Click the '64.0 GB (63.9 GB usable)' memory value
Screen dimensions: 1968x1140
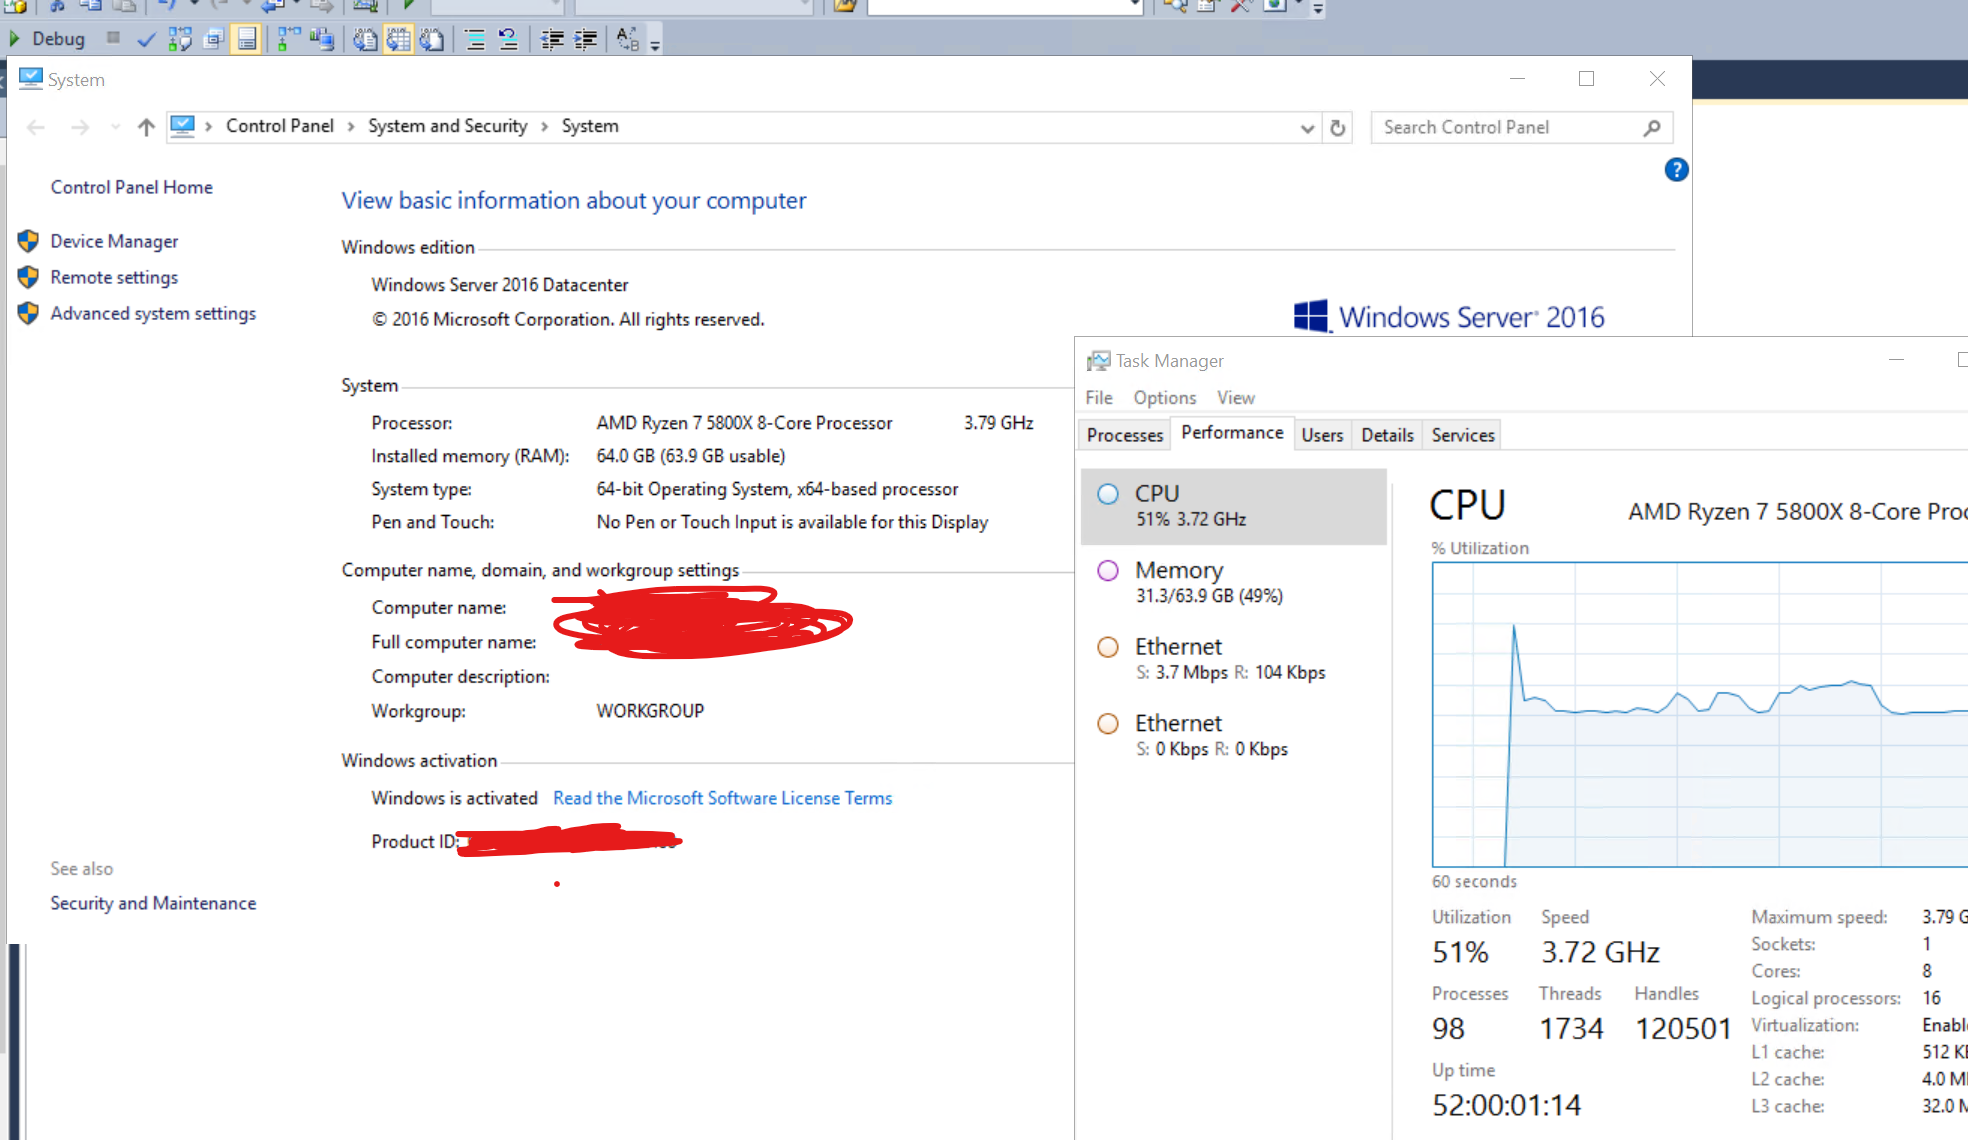tap(691, 456)
